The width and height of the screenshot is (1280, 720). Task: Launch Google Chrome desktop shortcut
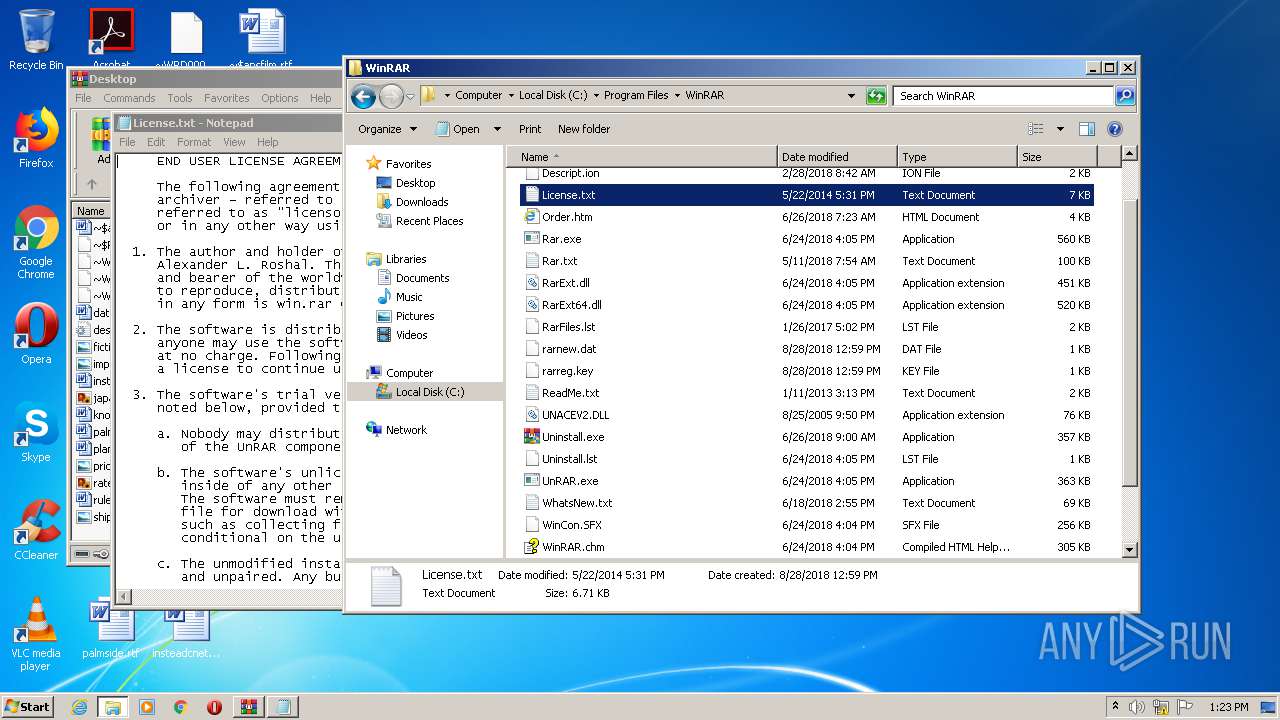[36, 242]
